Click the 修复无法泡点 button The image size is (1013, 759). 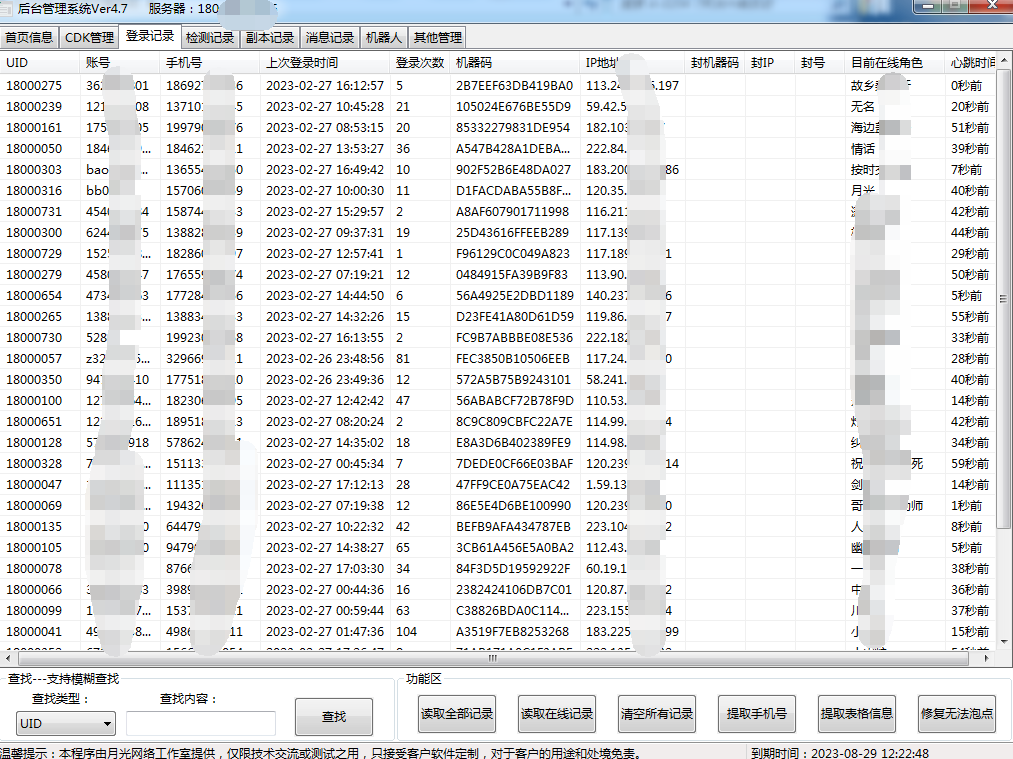coord(957,714)
